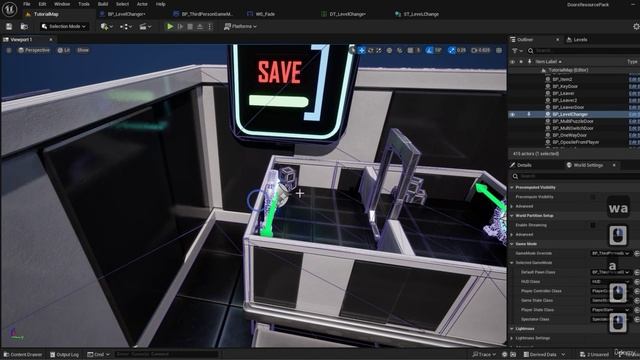
Task: Open the Window menu
Action: coord(62,4)
